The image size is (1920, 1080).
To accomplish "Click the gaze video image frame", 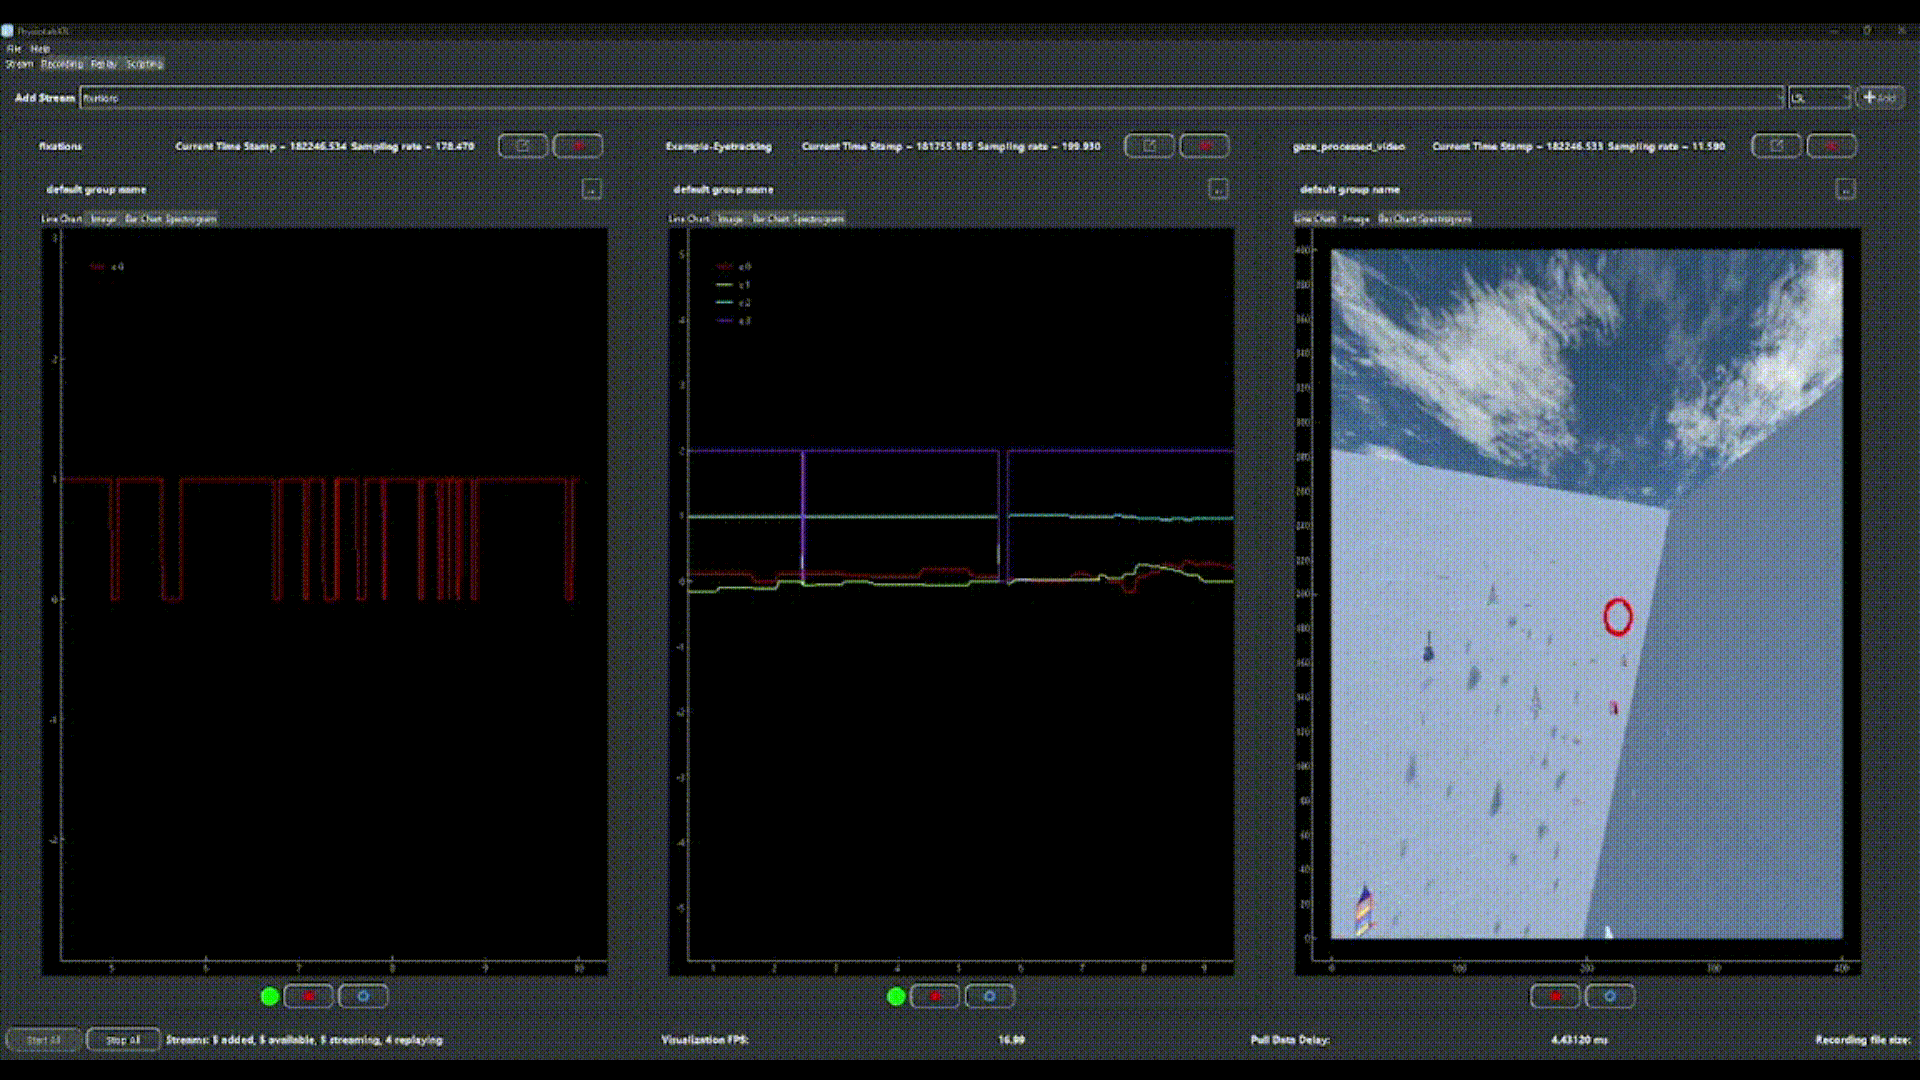I will click(x=1586, y=594).
